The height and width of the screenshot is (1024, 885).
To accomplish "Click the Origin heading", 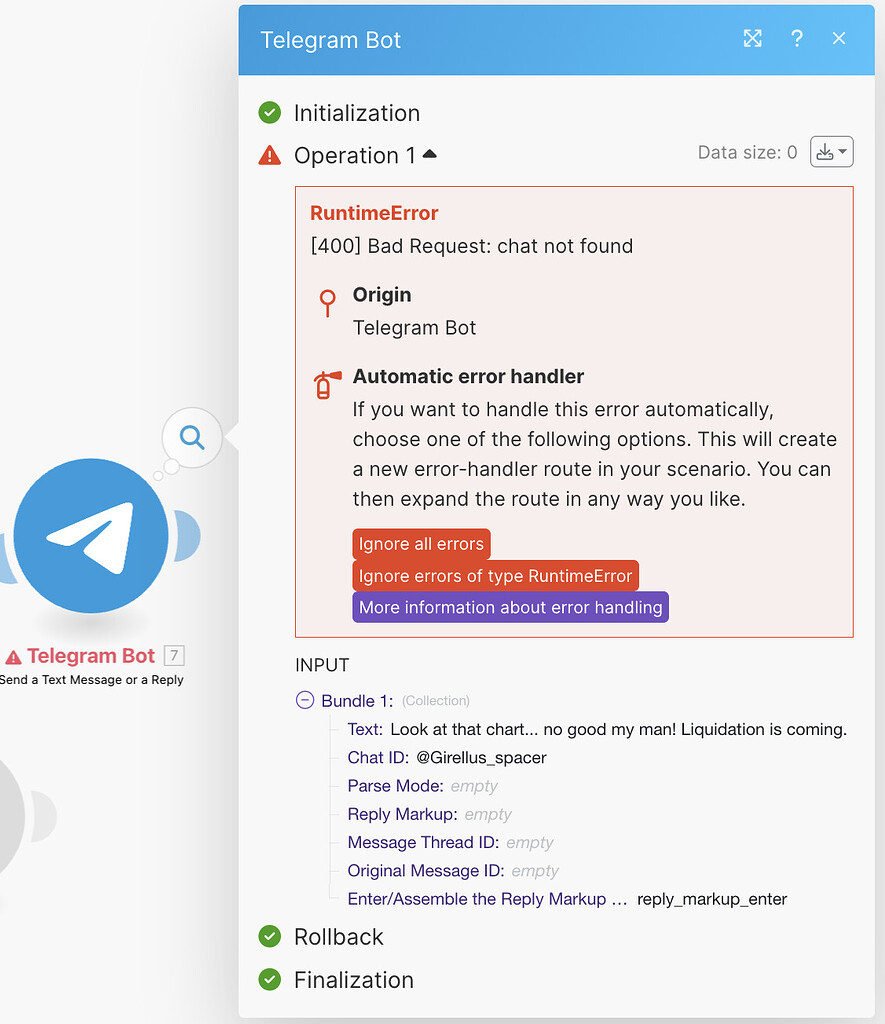I will (382, 295).
